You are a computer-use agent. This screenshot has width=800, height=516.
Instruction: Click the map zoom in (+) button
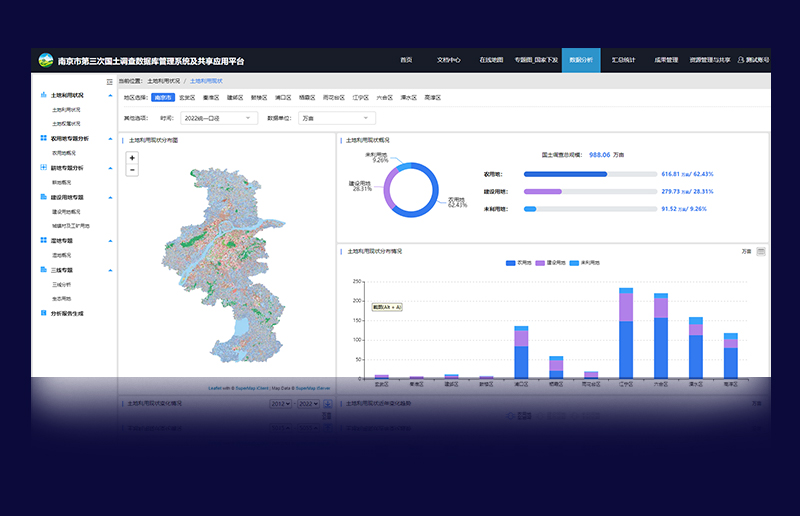[132, 158]
